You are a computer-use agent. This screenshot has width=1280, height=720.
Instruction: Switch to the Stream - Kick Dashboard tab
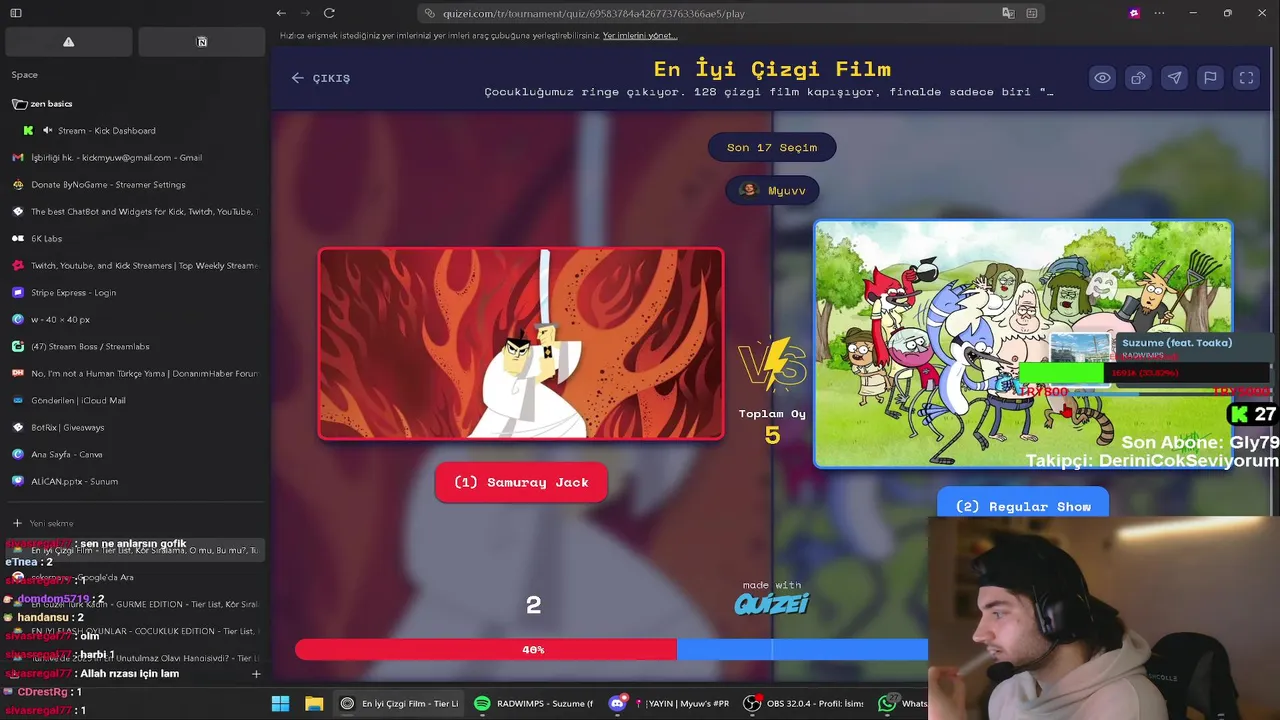134,131
